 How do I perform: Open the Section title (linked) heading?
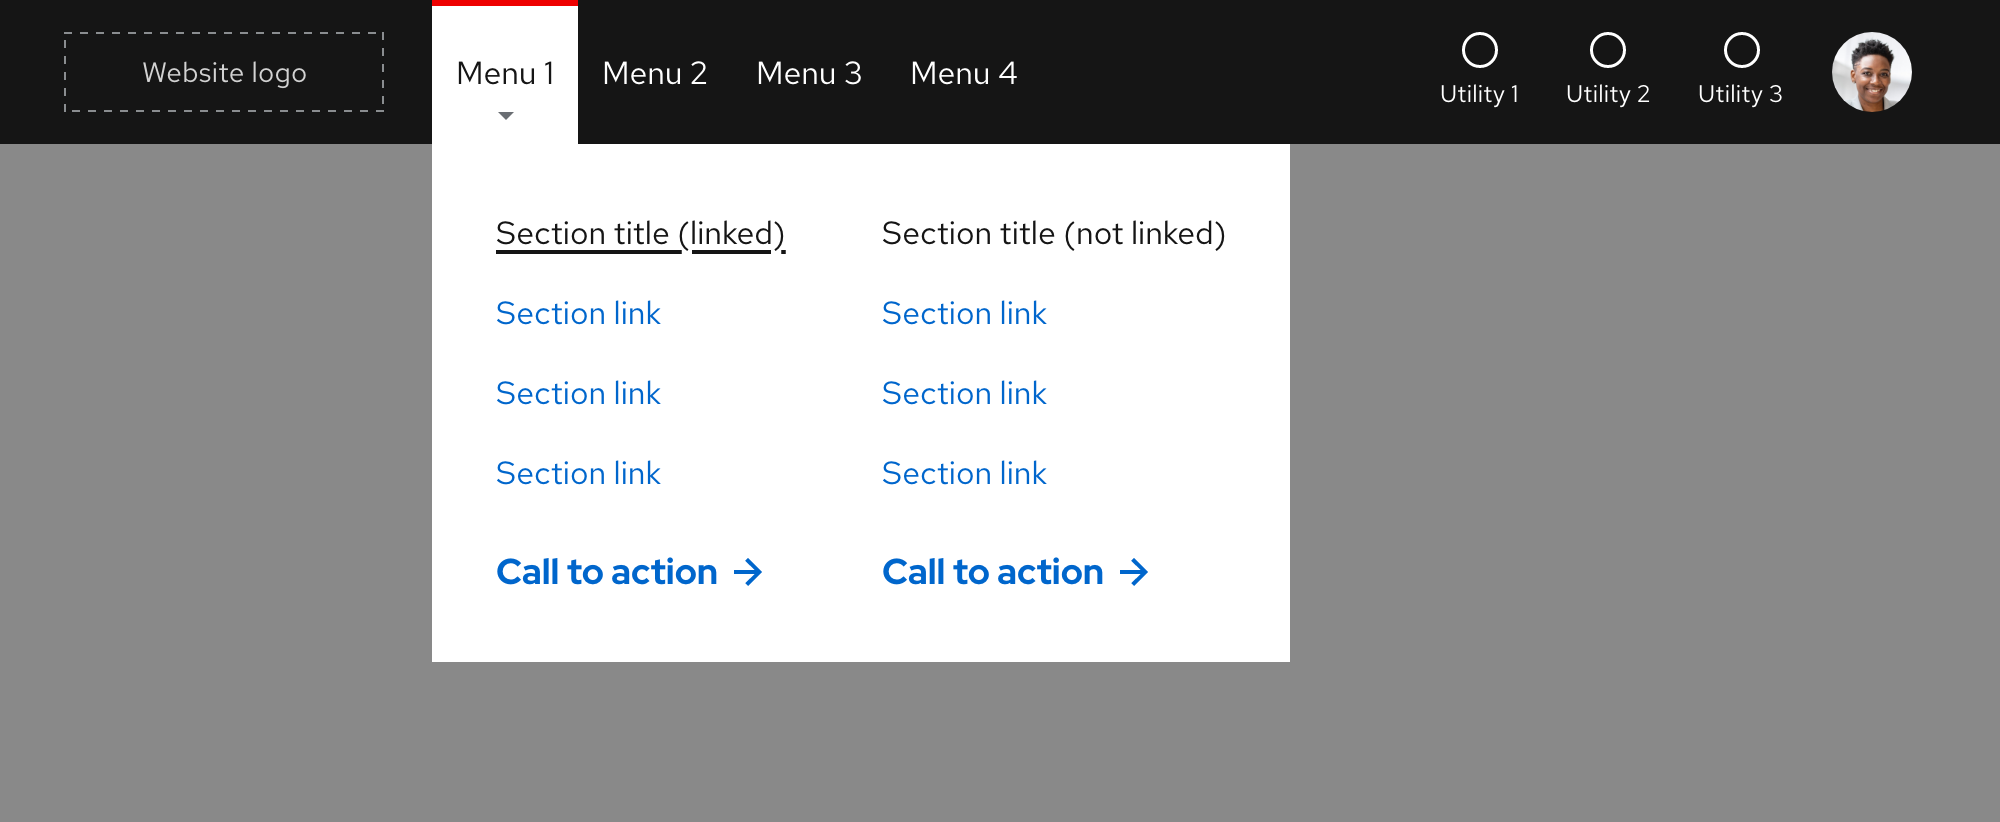click(640, 233)
